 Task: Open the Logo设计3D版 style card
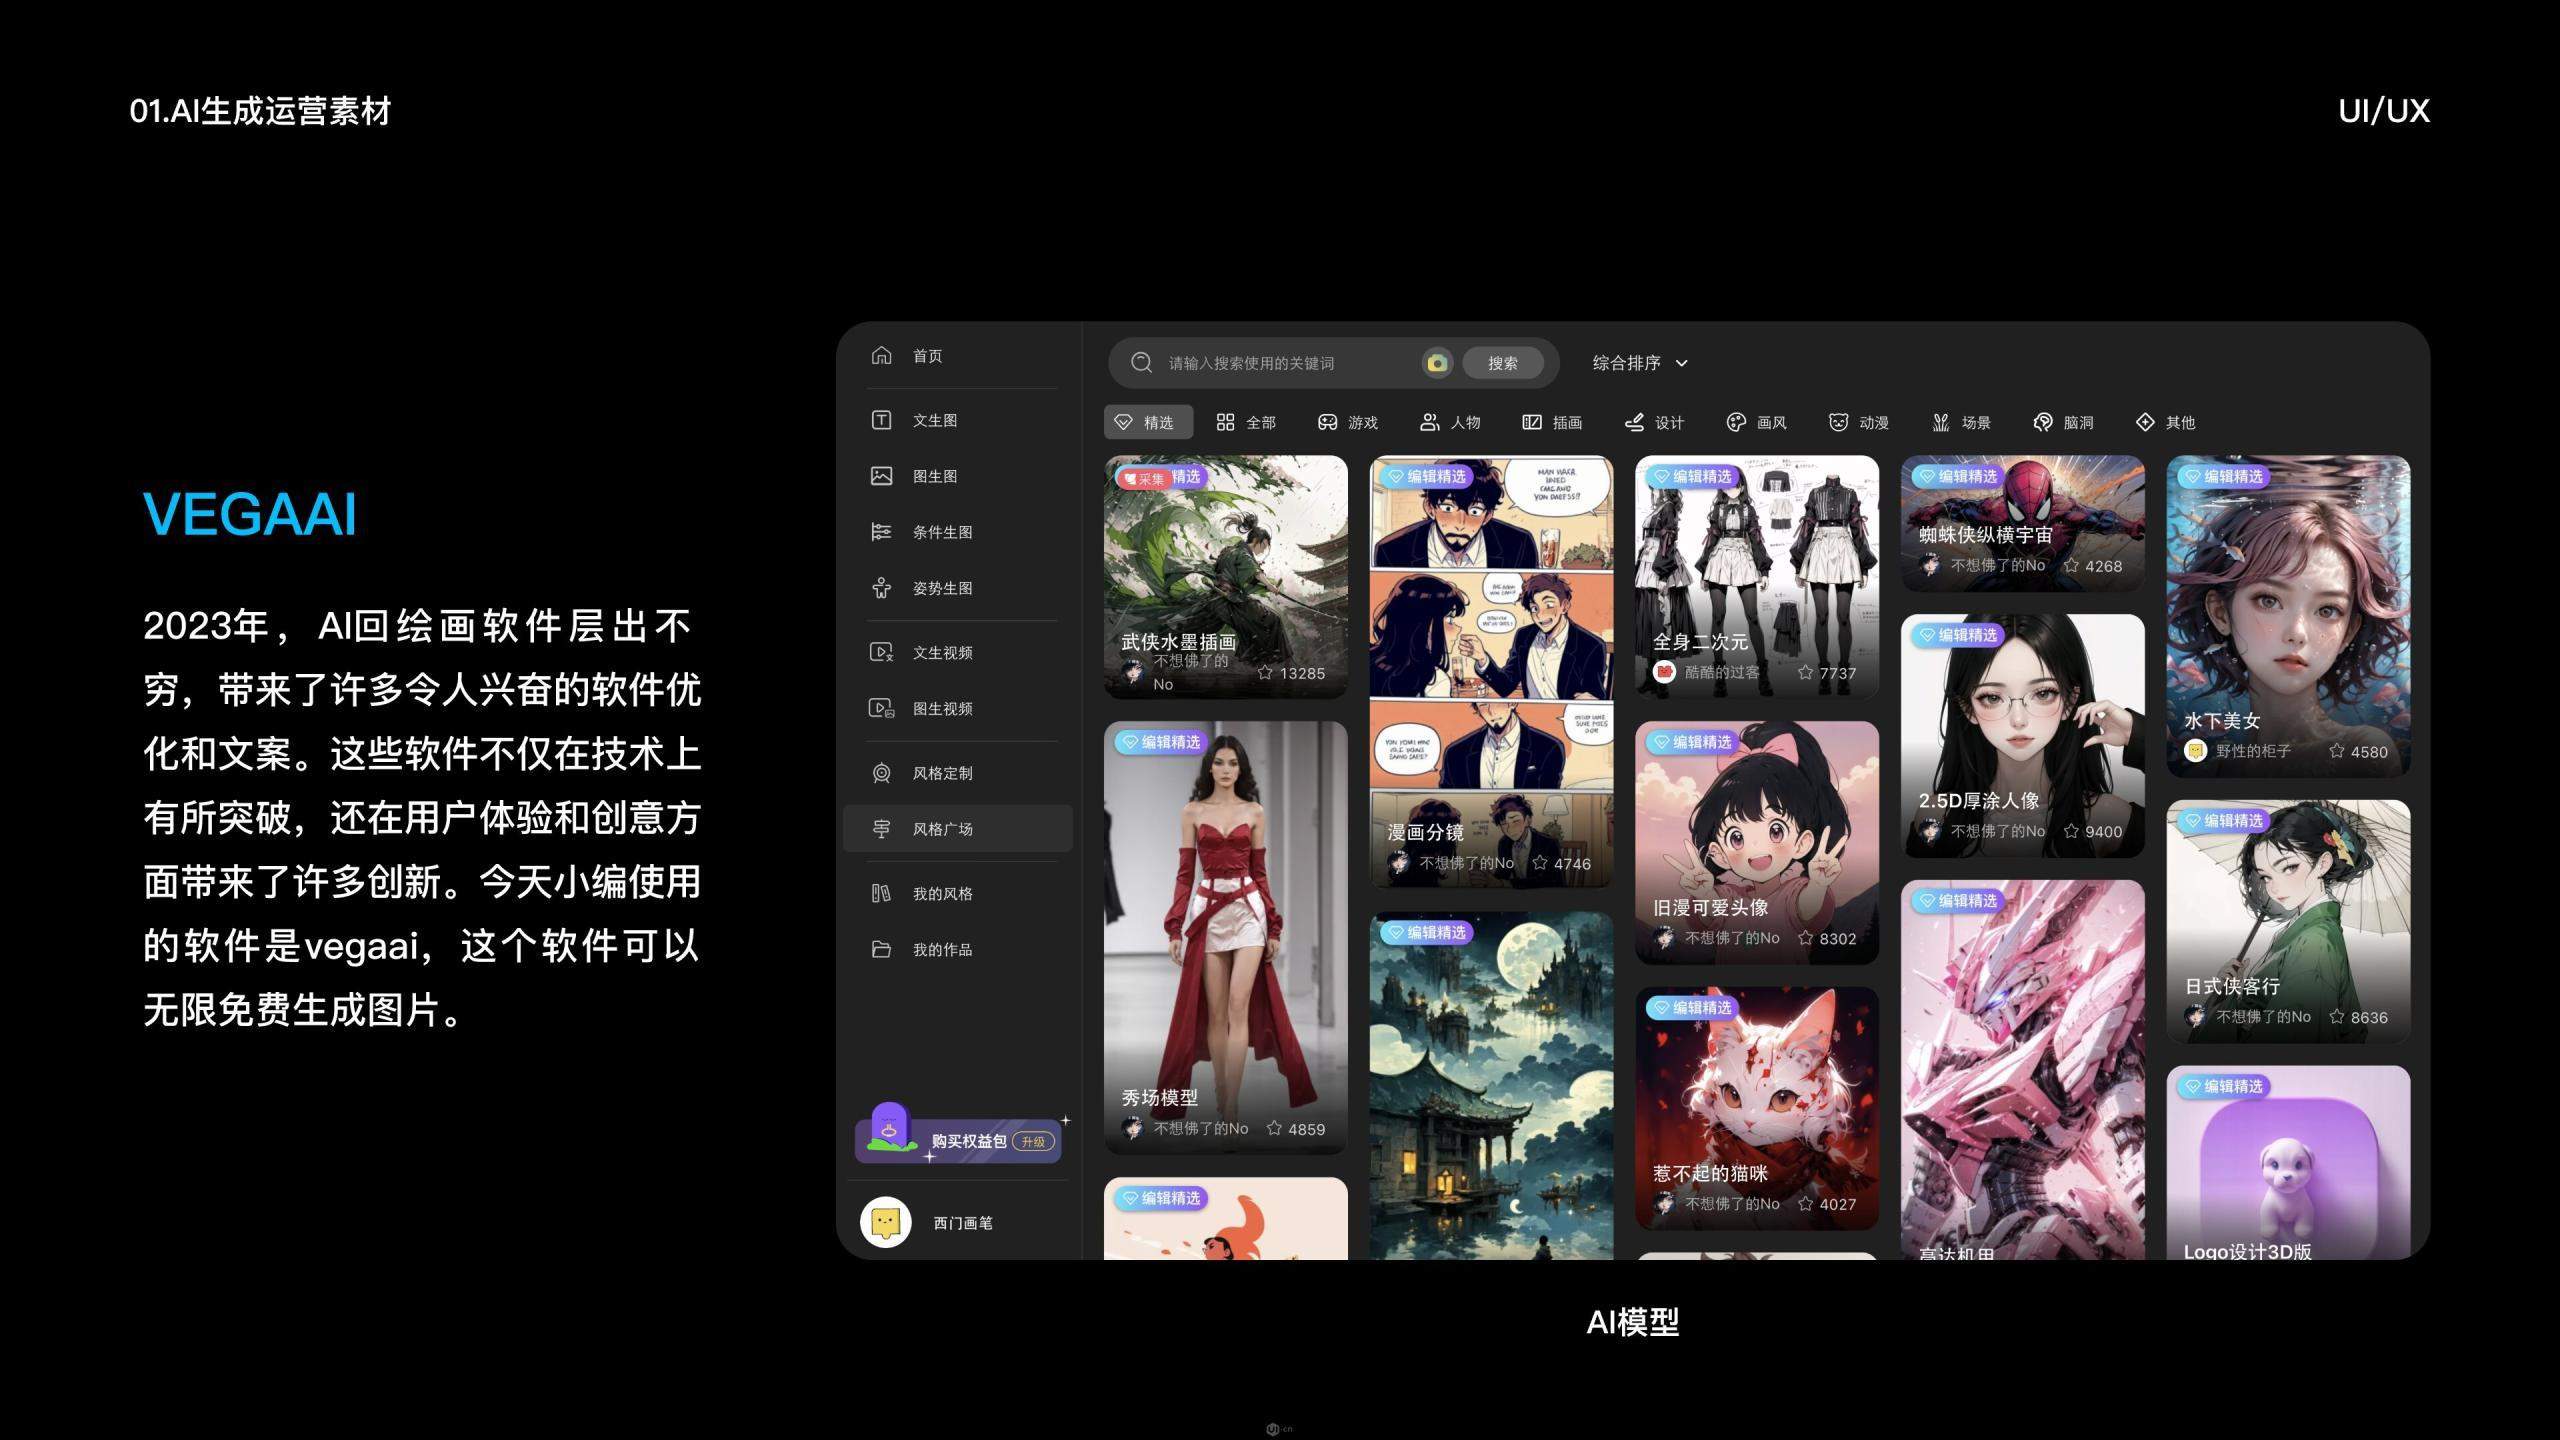coord(2288,1162)
